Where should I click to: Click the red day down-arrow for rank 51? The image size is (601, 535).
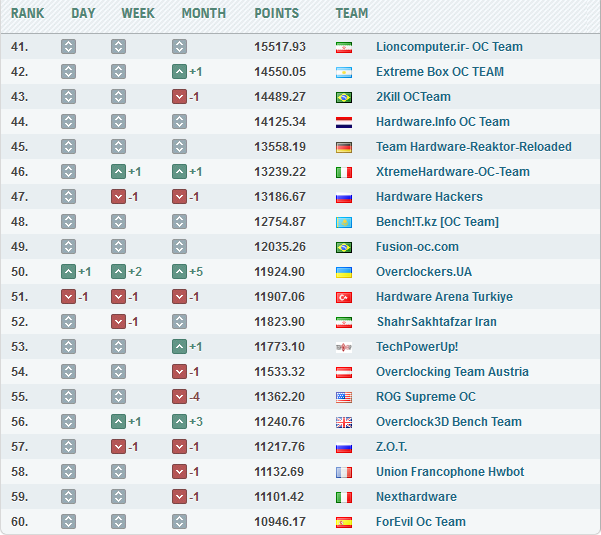tap(68, 297)
